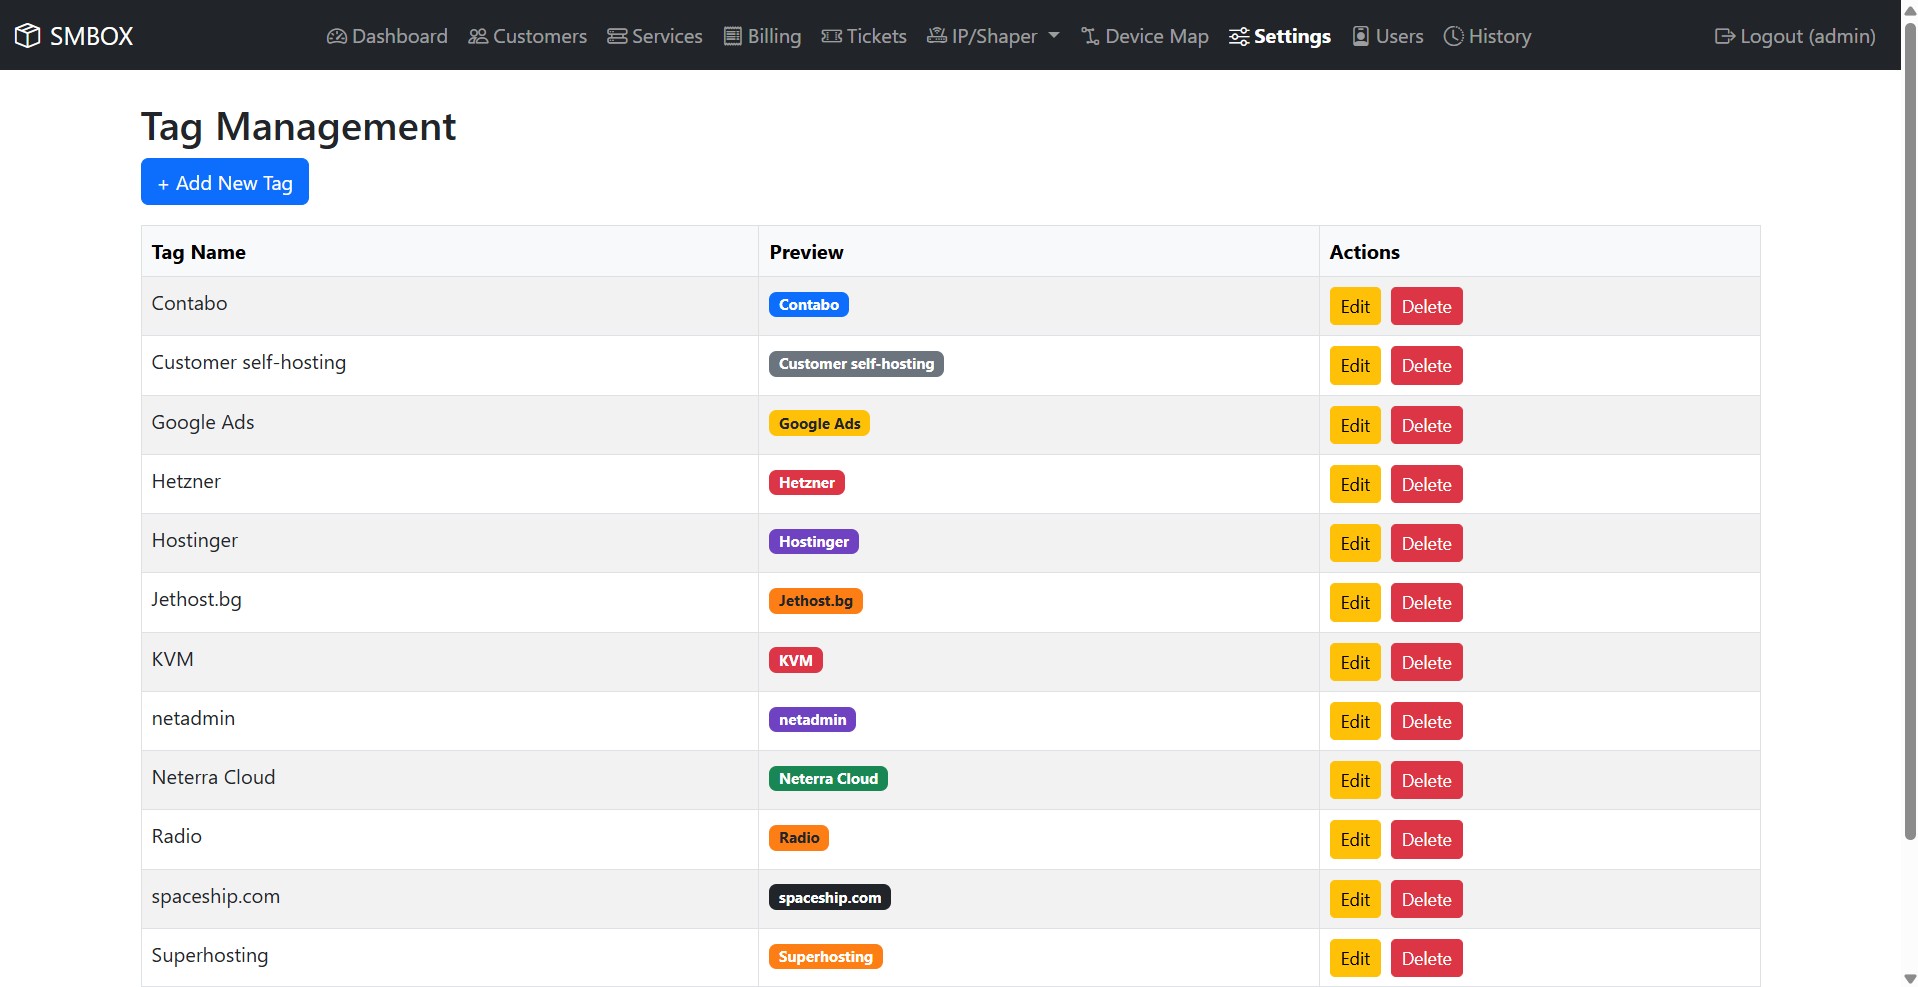Viewport: 1918px width, 987px height.
Task: Click the IP/Shaper router icon
Action: pos(937,36)
